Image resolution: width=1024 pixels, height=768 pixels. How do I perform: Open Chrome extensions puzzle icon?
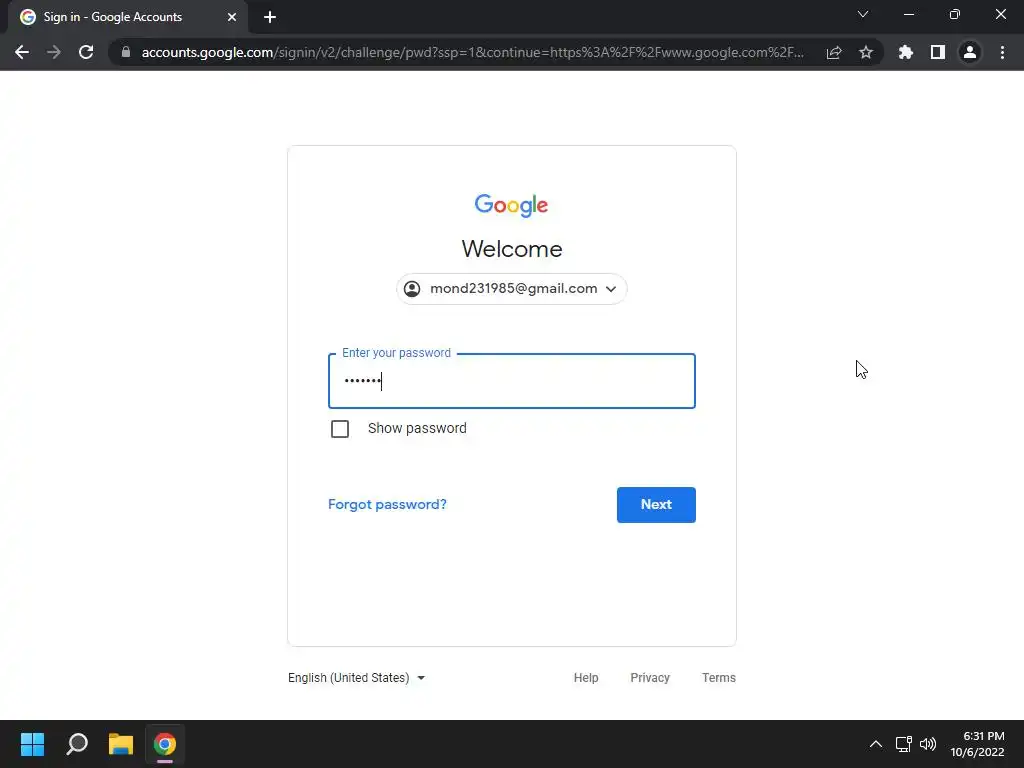coord(906,52)
